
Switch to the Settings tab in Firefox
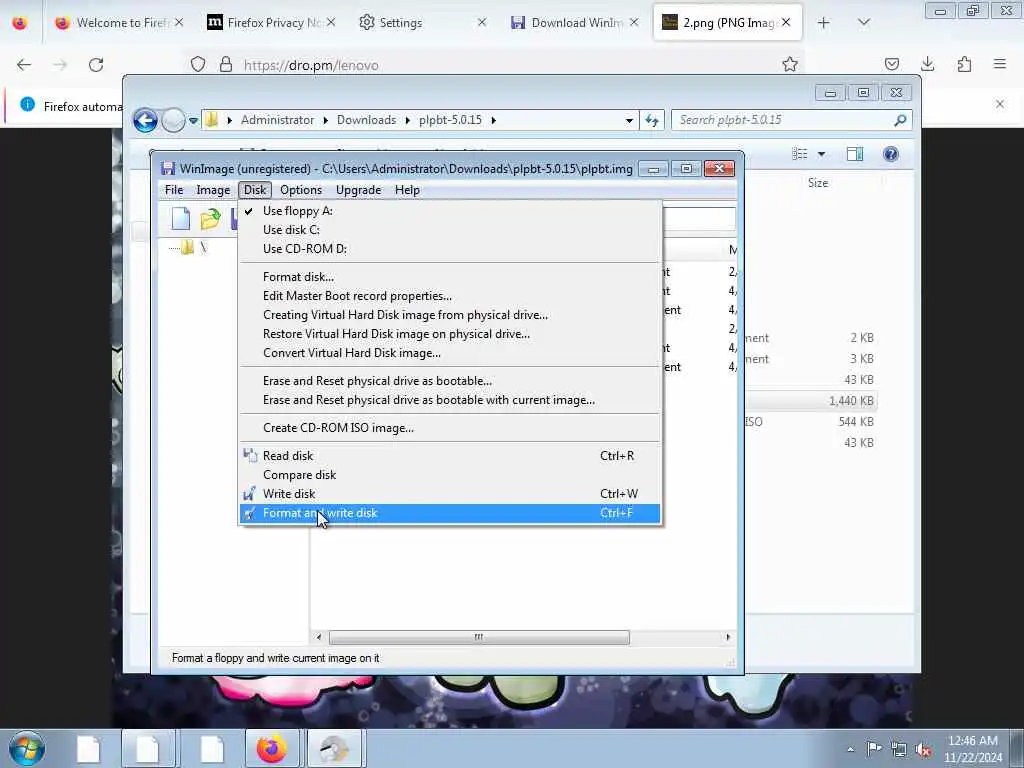coord(423,23)
